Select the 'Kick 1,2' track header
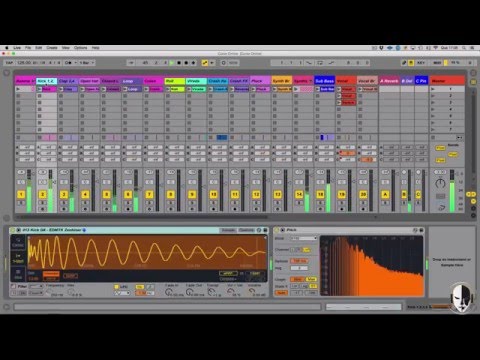The width and height of the screenshot is (480, 360). click(47, 81)
